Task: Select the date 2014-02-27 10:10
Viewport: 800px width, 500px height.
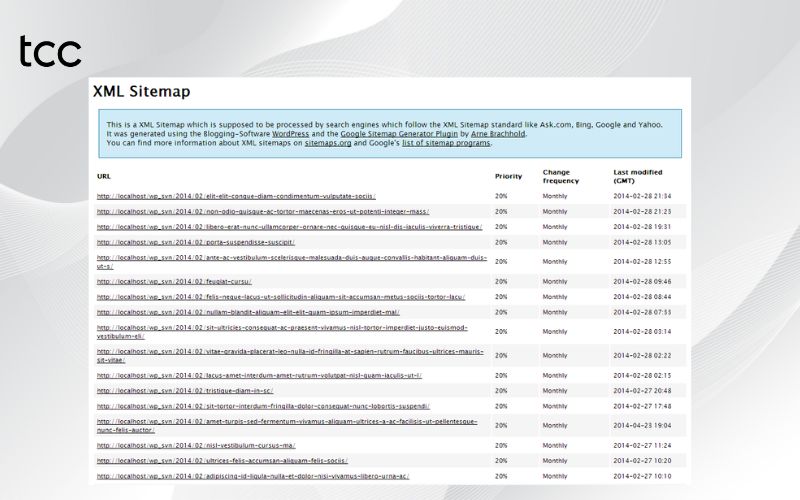Action: [642, 476]
